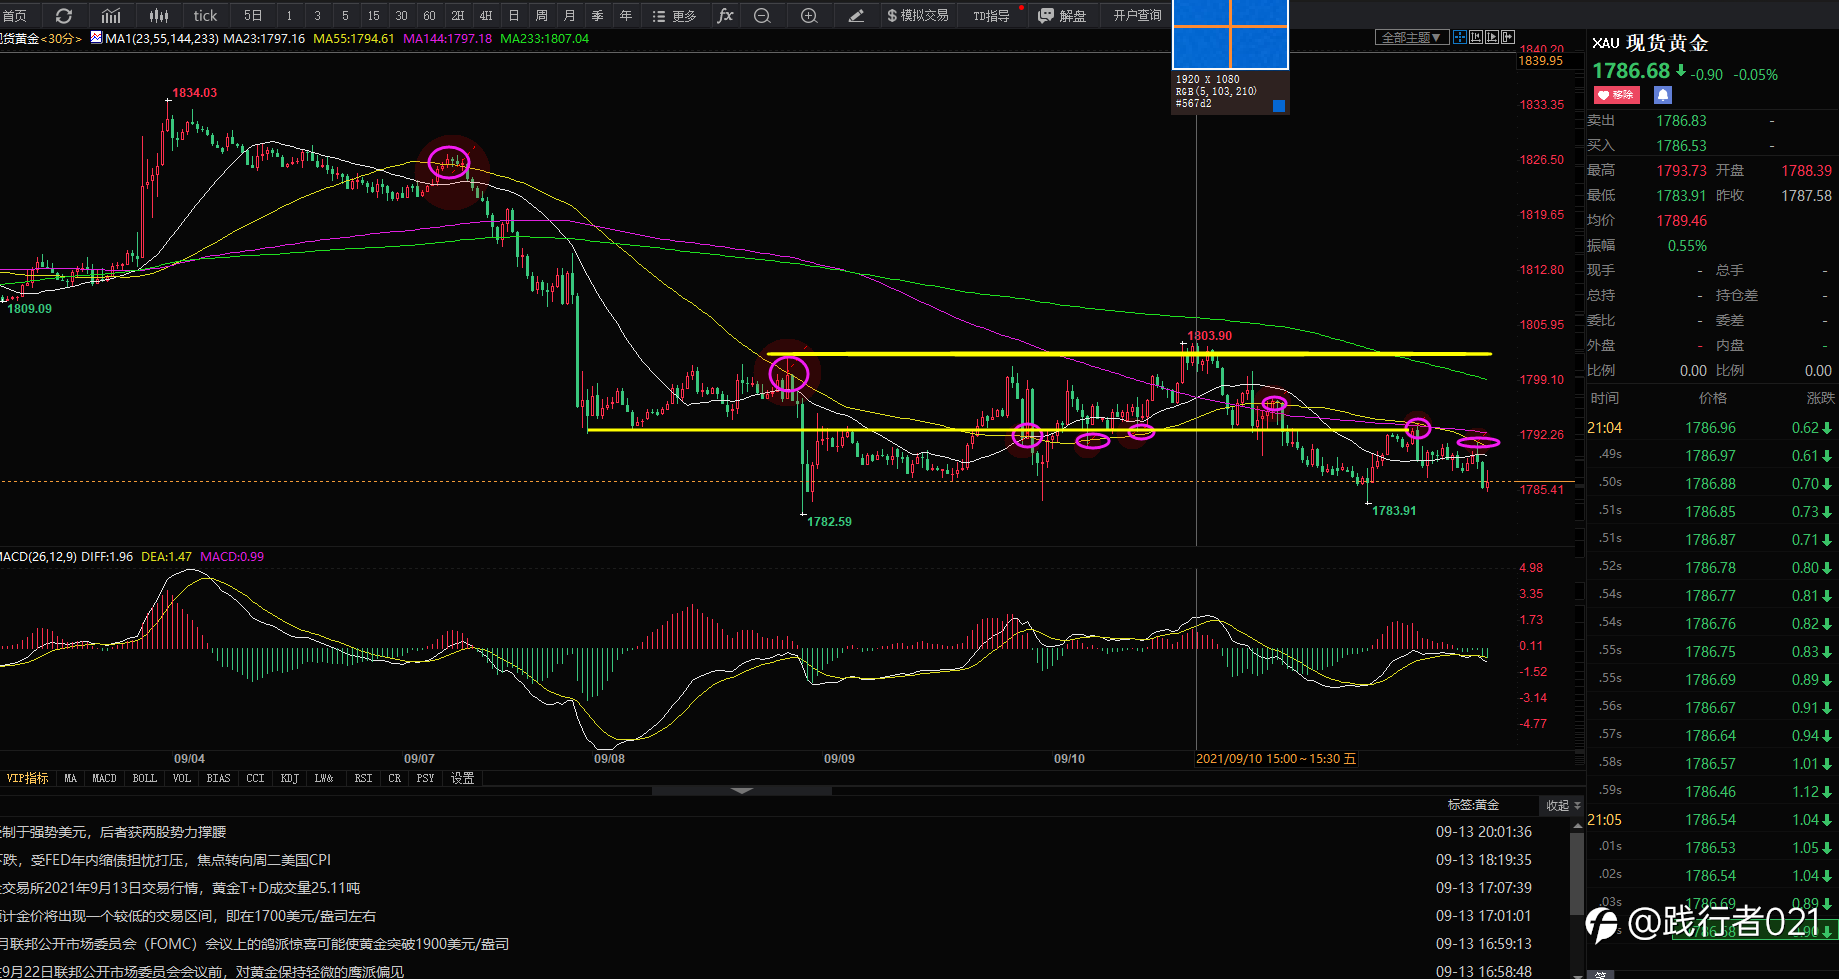The image size is (1839, 979).
Task: Click the small indicator icon before MA1 label
Action: pyautogui.click(x=96, y=38)
